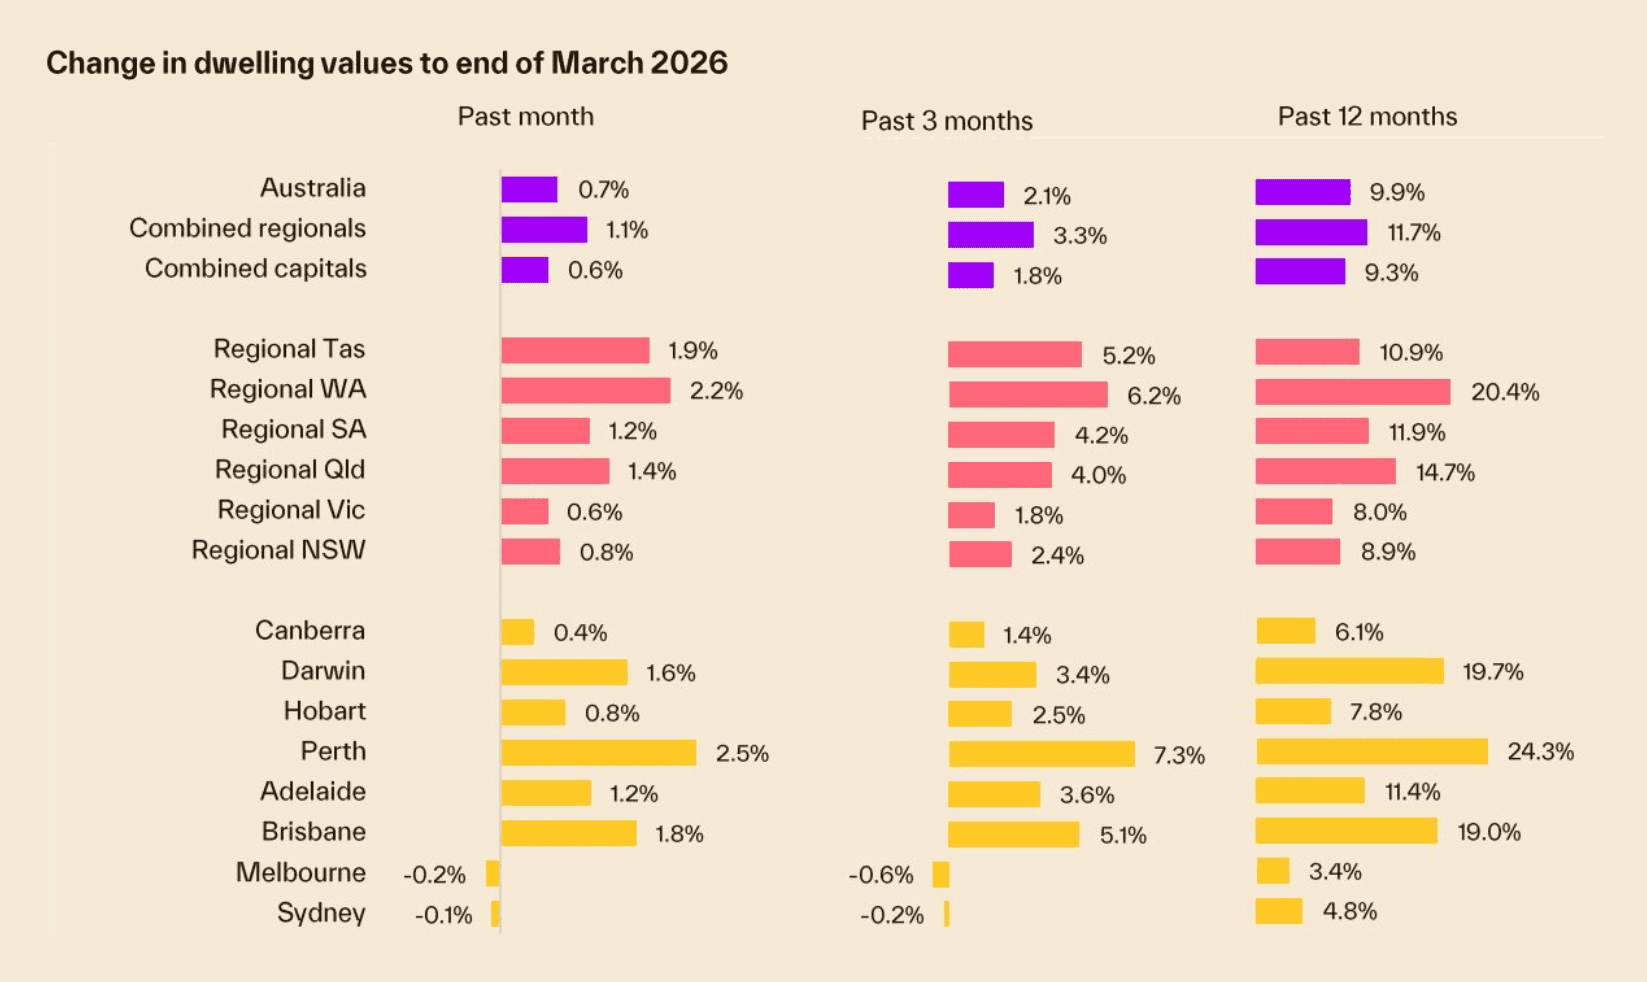Click Brisbane's 5.1% three-month bar
Screen dimensions: 1647x982
(1013, 835)
